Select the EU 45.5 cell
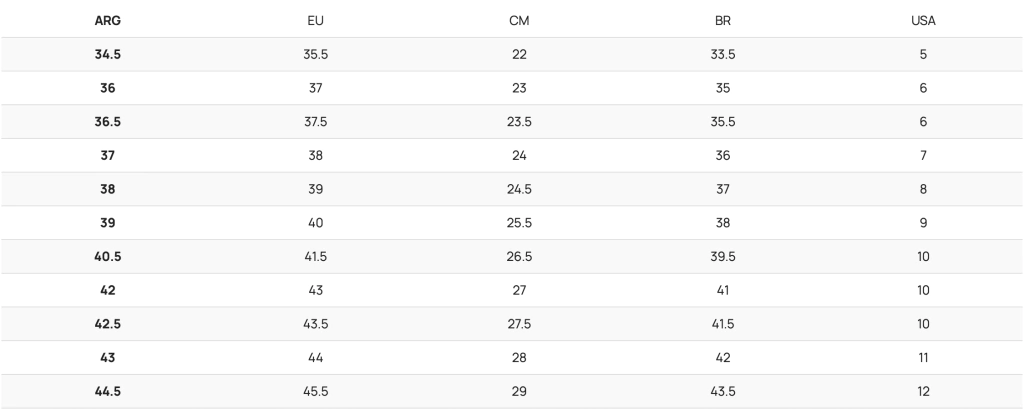The width and height of the screenshot is (1024, 409). (x=315, y=391)
